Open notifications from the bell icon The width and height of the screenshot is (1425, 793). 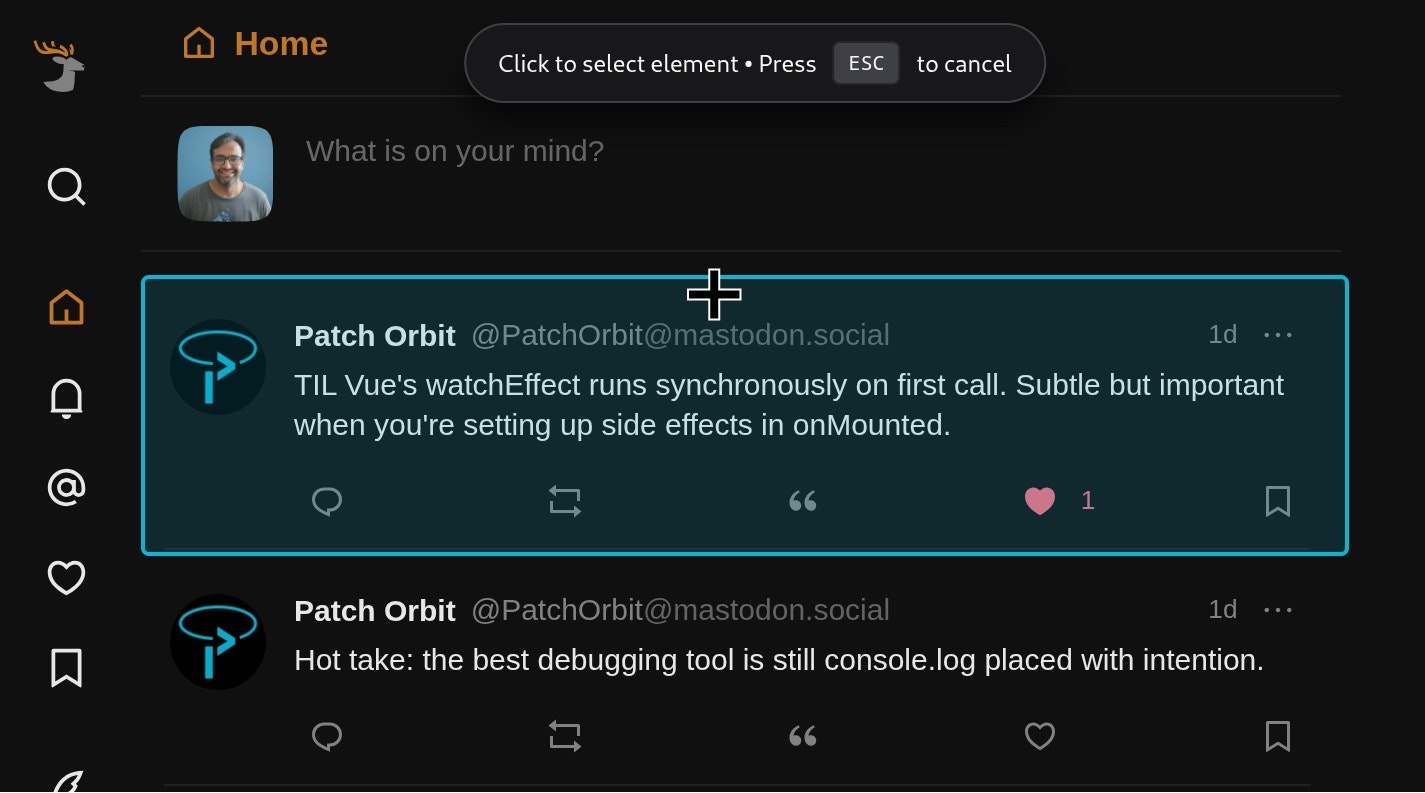65,397
